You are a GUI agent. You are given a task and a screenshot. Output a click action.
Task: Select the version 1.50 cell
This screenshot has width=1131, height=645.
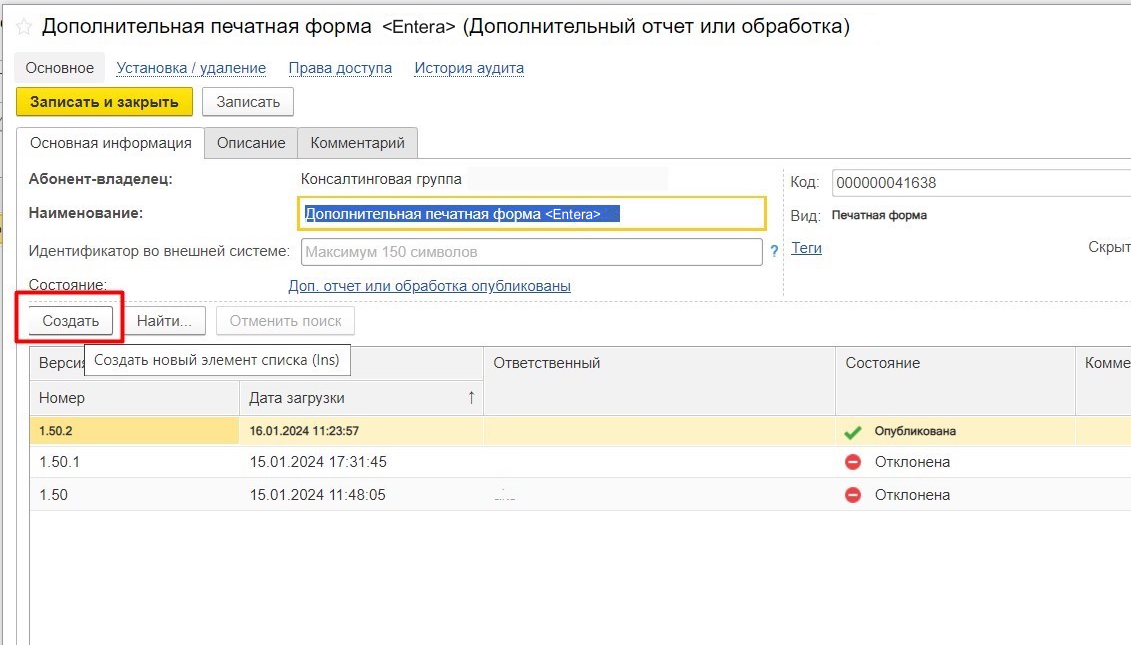[134, 495]
